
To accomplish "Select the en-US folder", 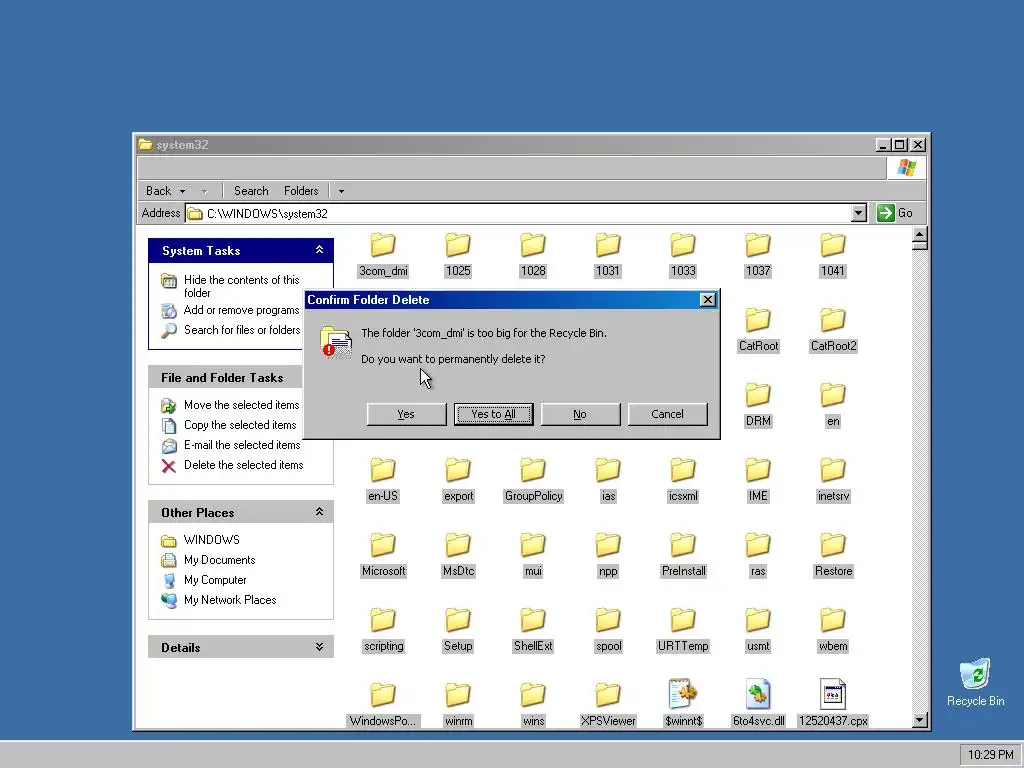I will 383,480.
